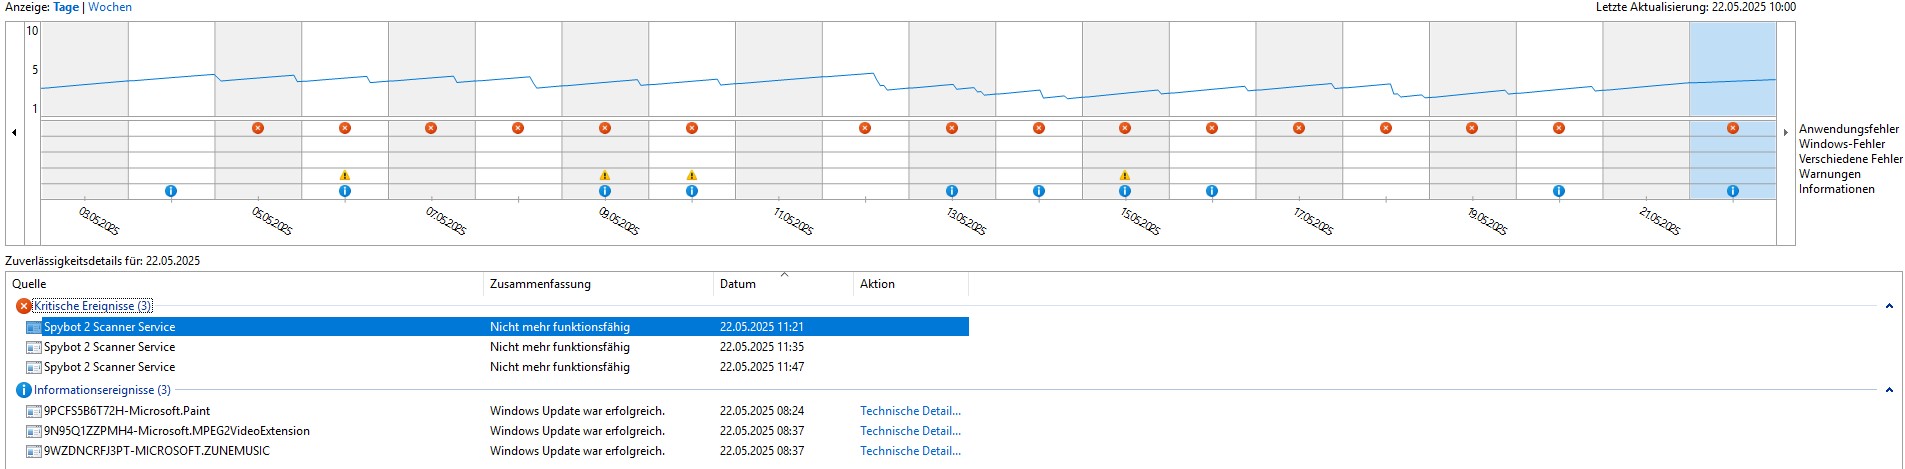This screenshot has width=1905, height=469.
Task: Select application error icon for 13.05.2025
Action: click(x=952, y=128)
